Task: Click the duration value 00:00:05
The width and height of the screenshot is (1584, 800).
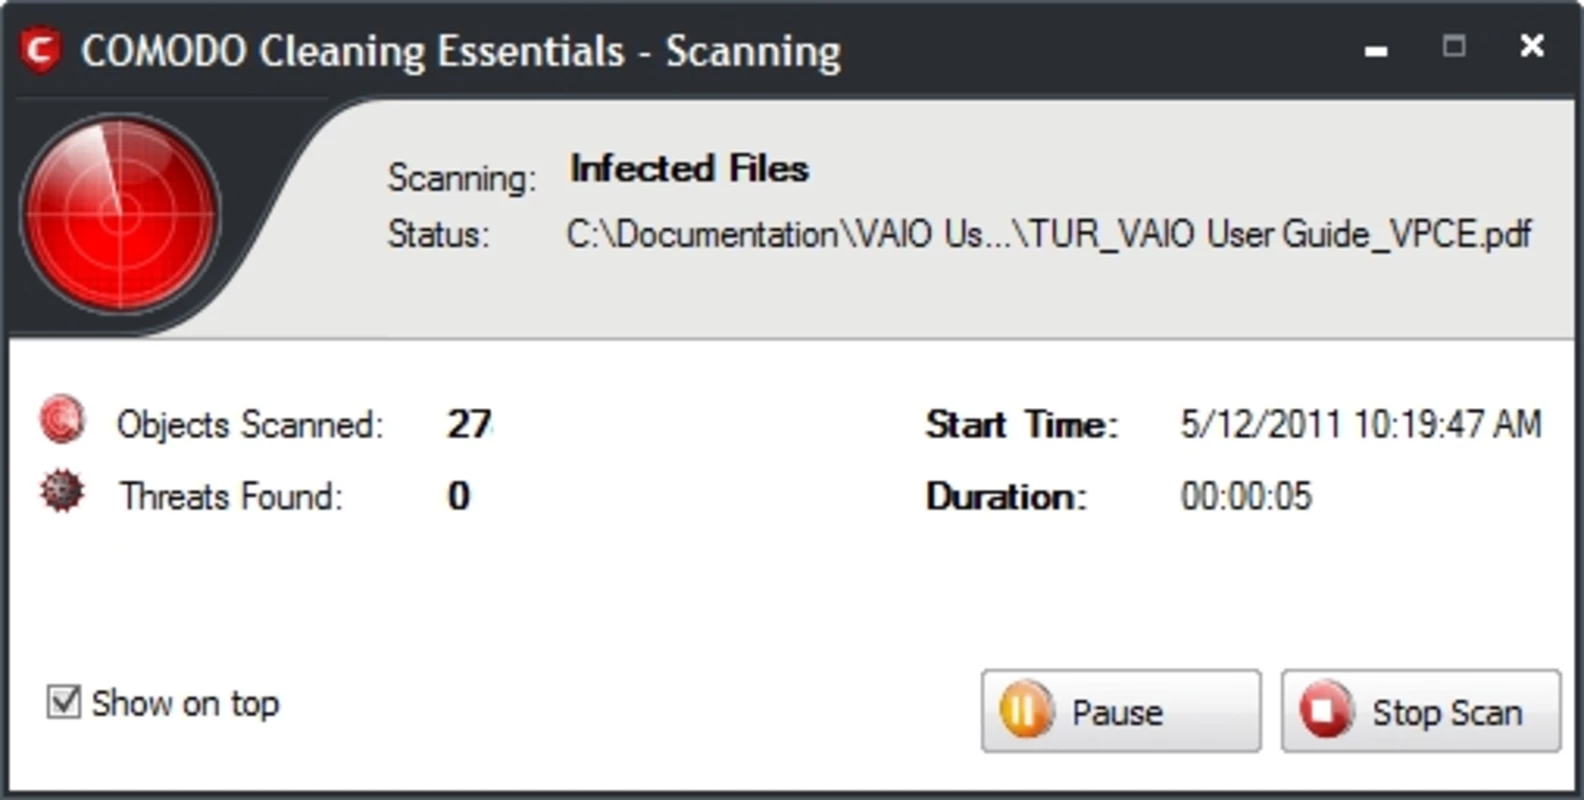Action: pos(1246,496)
